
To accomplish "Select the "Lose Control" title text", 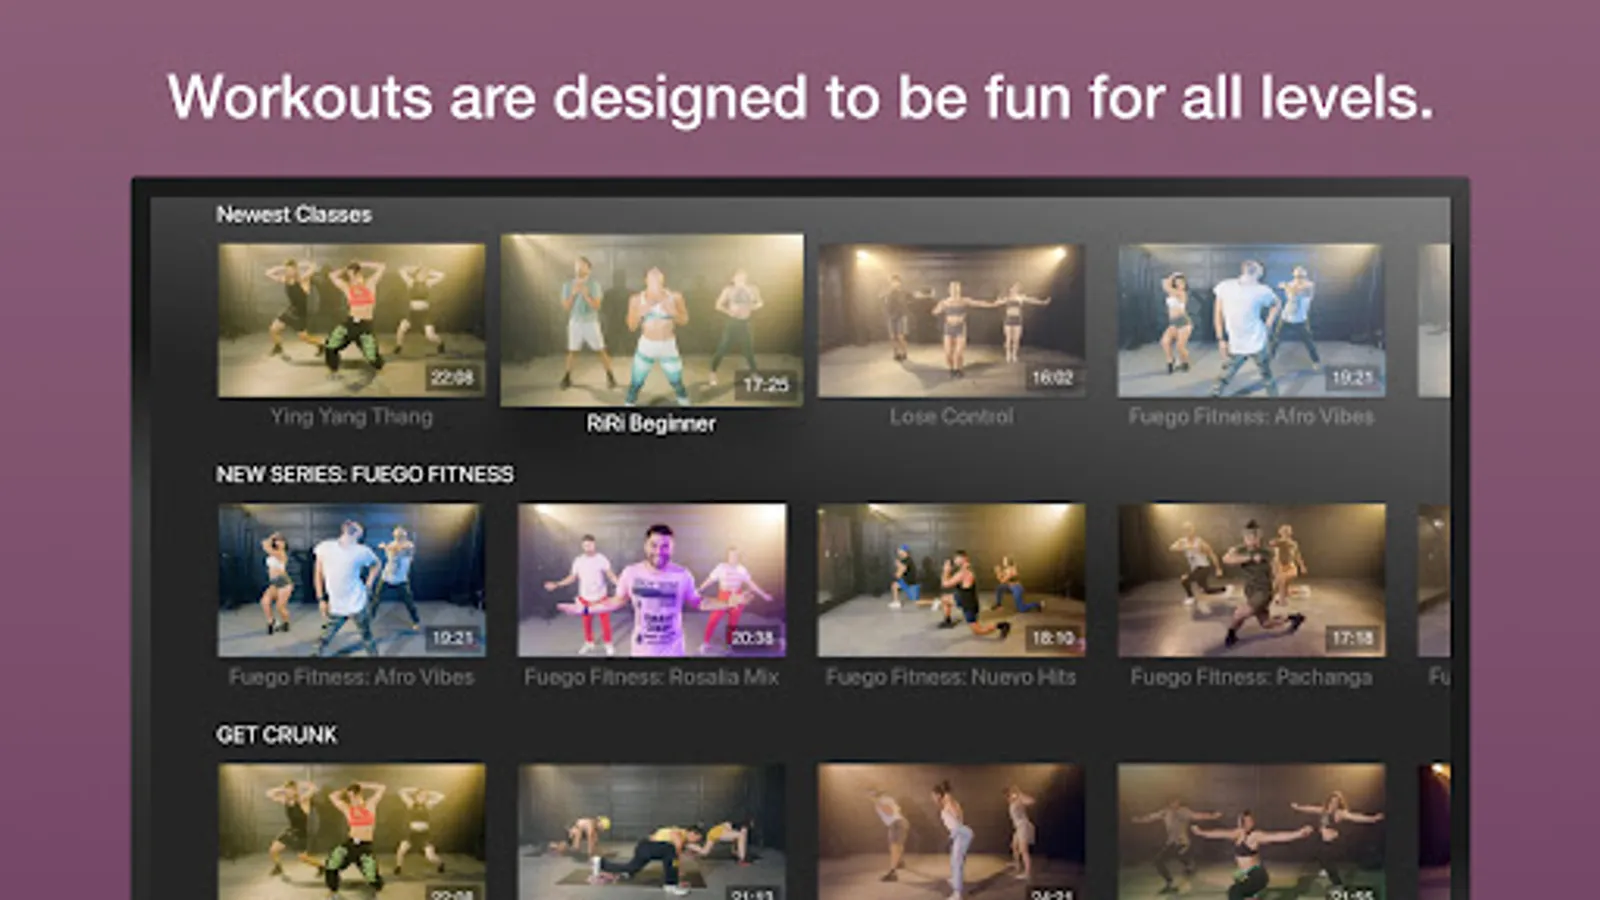I will [x=951, y=416].
